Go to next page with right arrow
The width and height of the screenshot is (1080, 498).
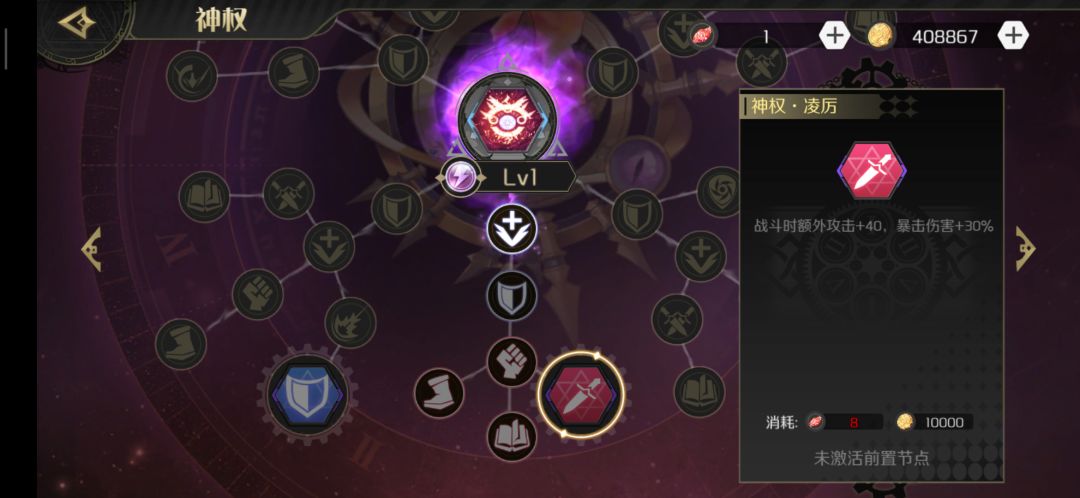click(x=1026, y=249)
